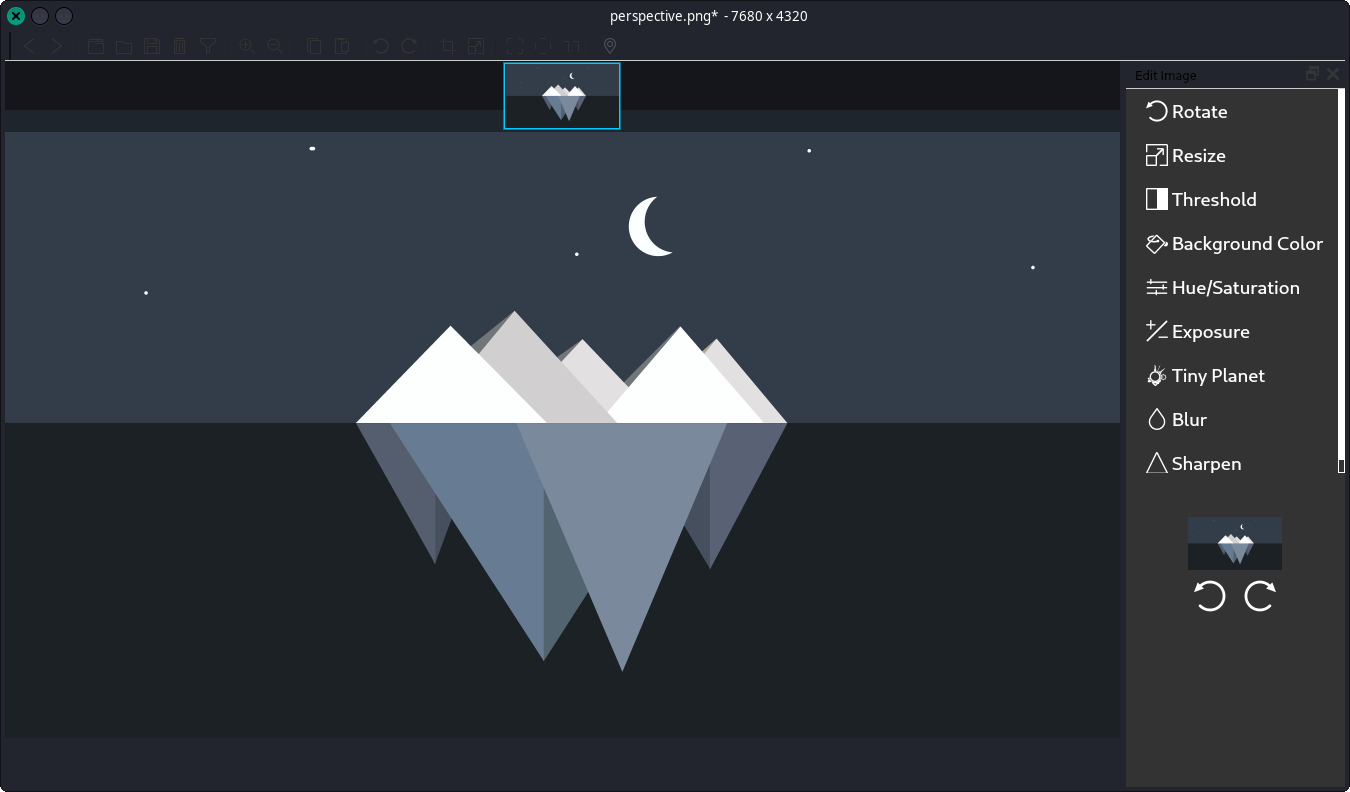Open the Hue/Saturation adjustment
This screenshot has height=792, width=1350.
click(x=1235, y=288)
